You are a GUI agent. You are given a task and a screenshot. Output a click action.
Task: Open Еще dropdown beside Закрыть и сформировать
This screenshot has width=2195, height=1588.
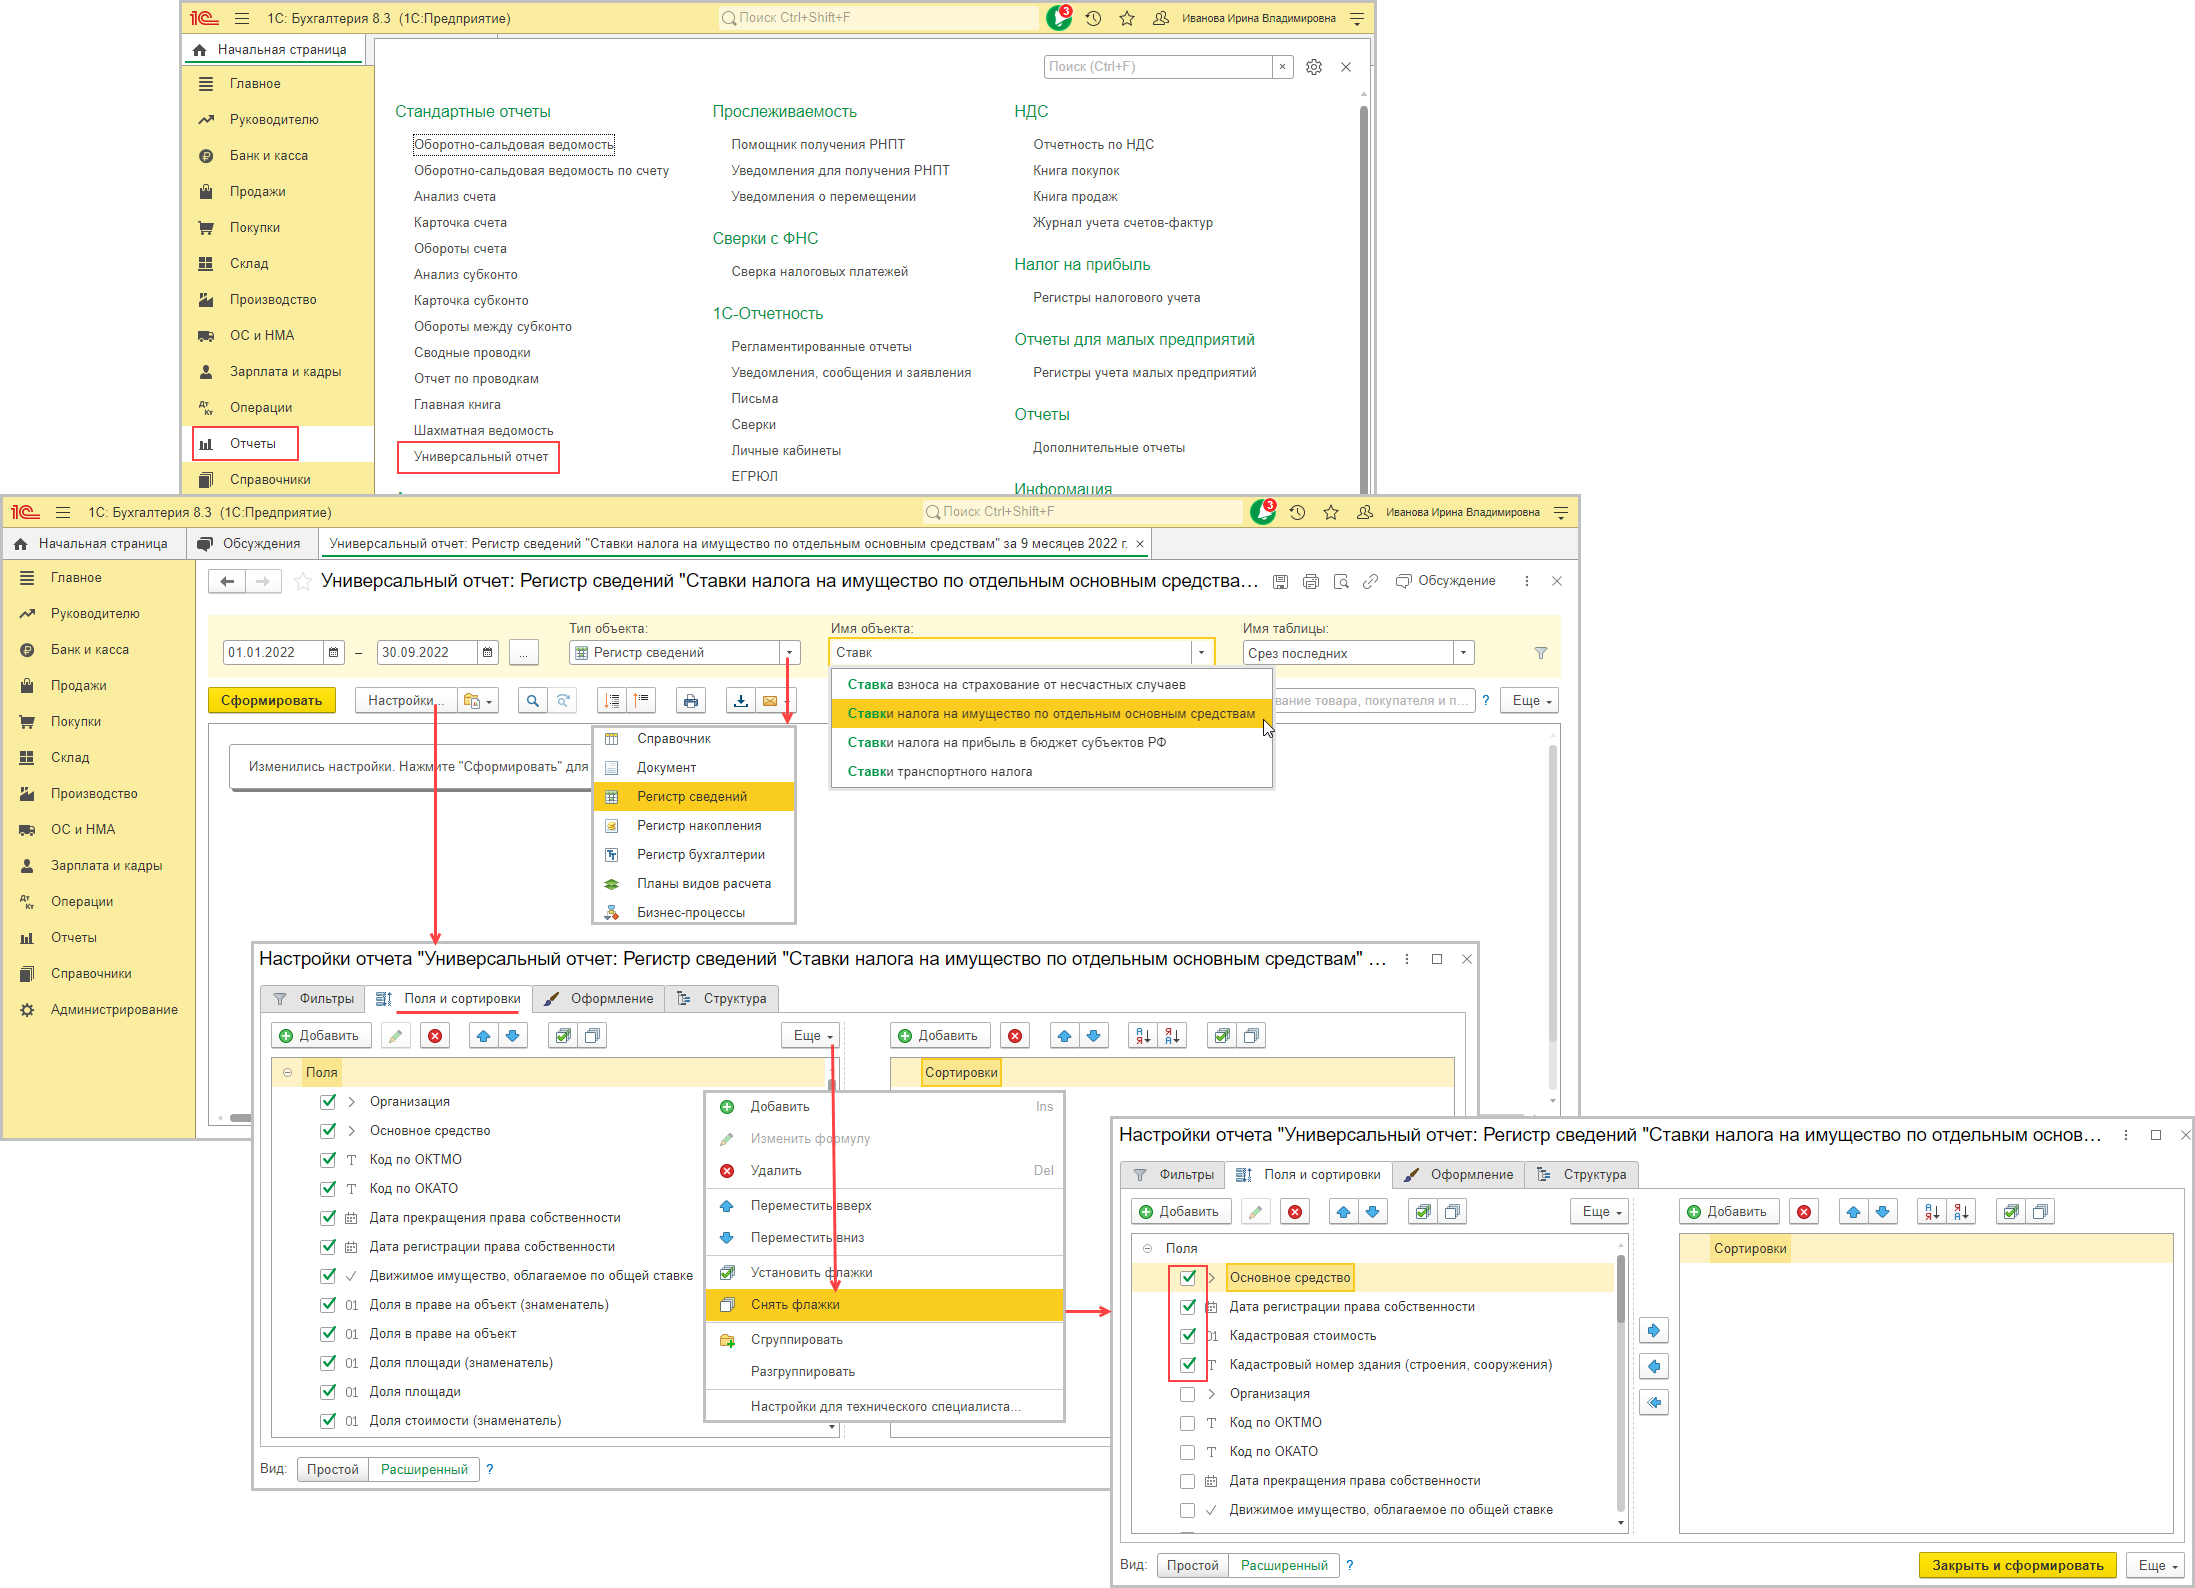tap(2157, 1566)
